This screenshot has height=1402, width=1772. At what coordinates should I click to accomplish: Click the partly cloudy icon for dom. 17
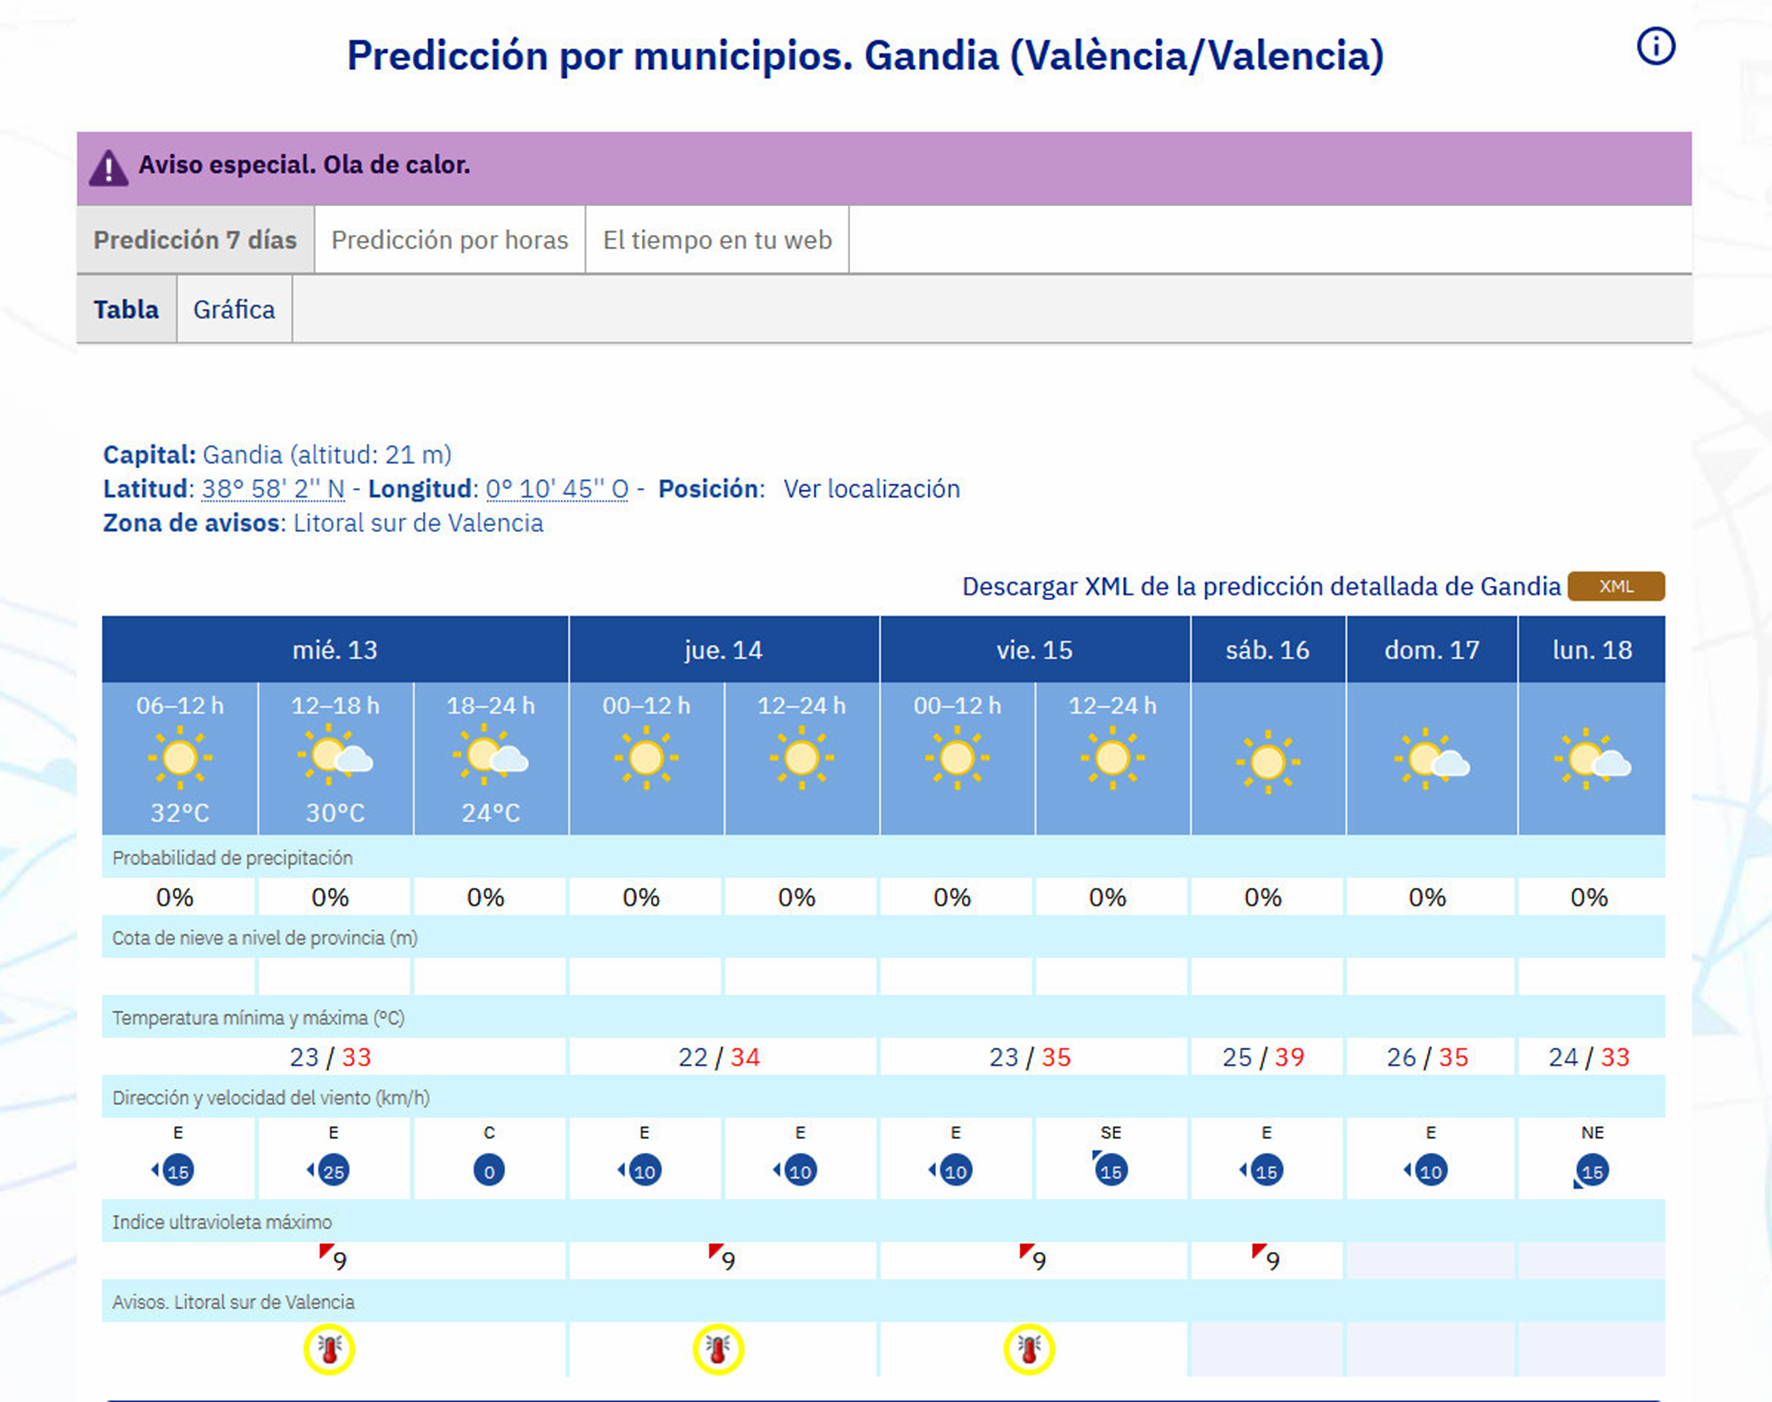1432,760
